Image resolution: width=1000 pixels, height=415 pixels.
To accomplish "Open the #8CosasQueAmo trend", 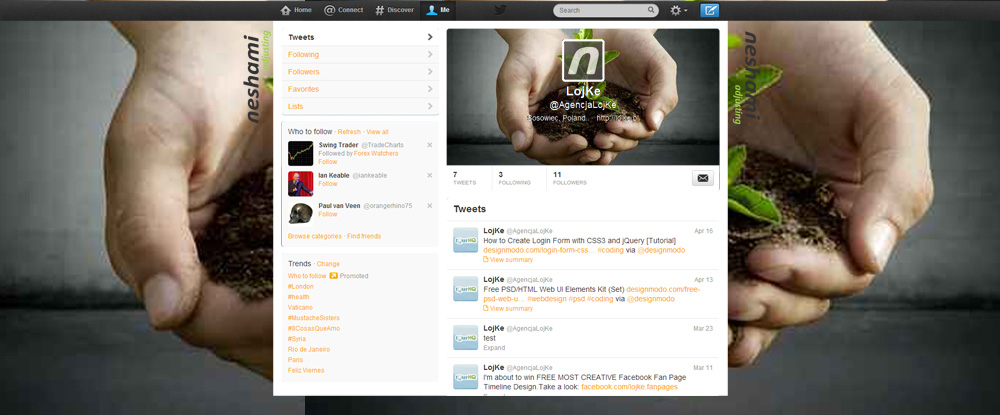I will 314,328.
